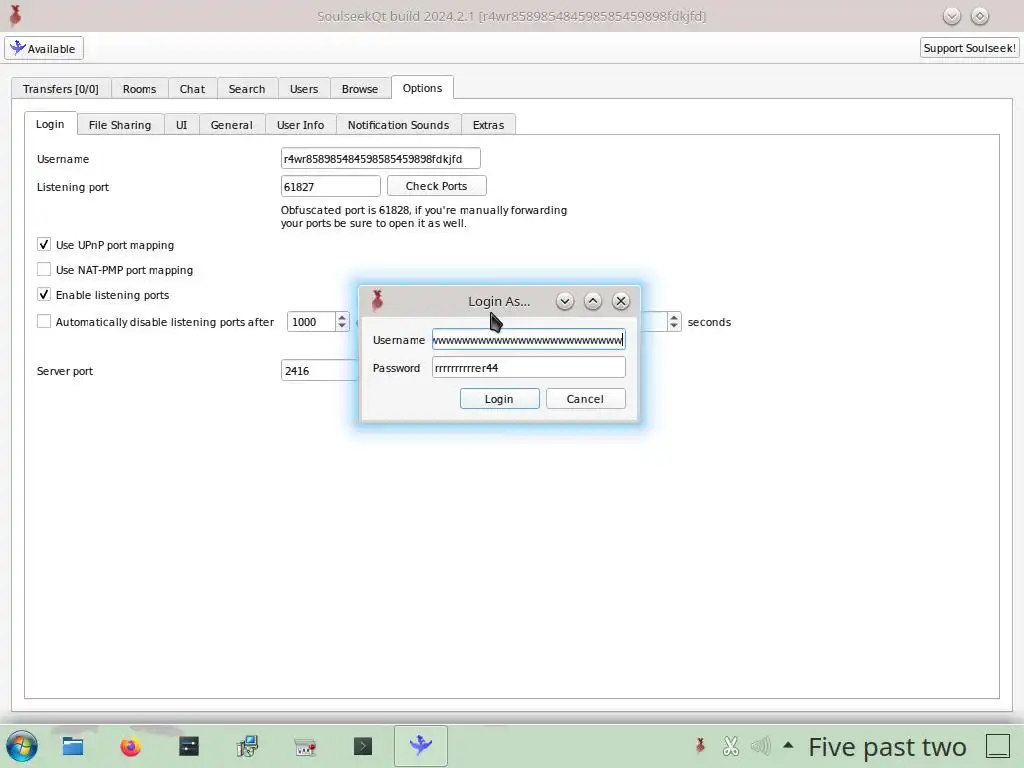Screen dimensions: 1024x768
Task: Close the Login As dialog
Action: click(621, 301)
